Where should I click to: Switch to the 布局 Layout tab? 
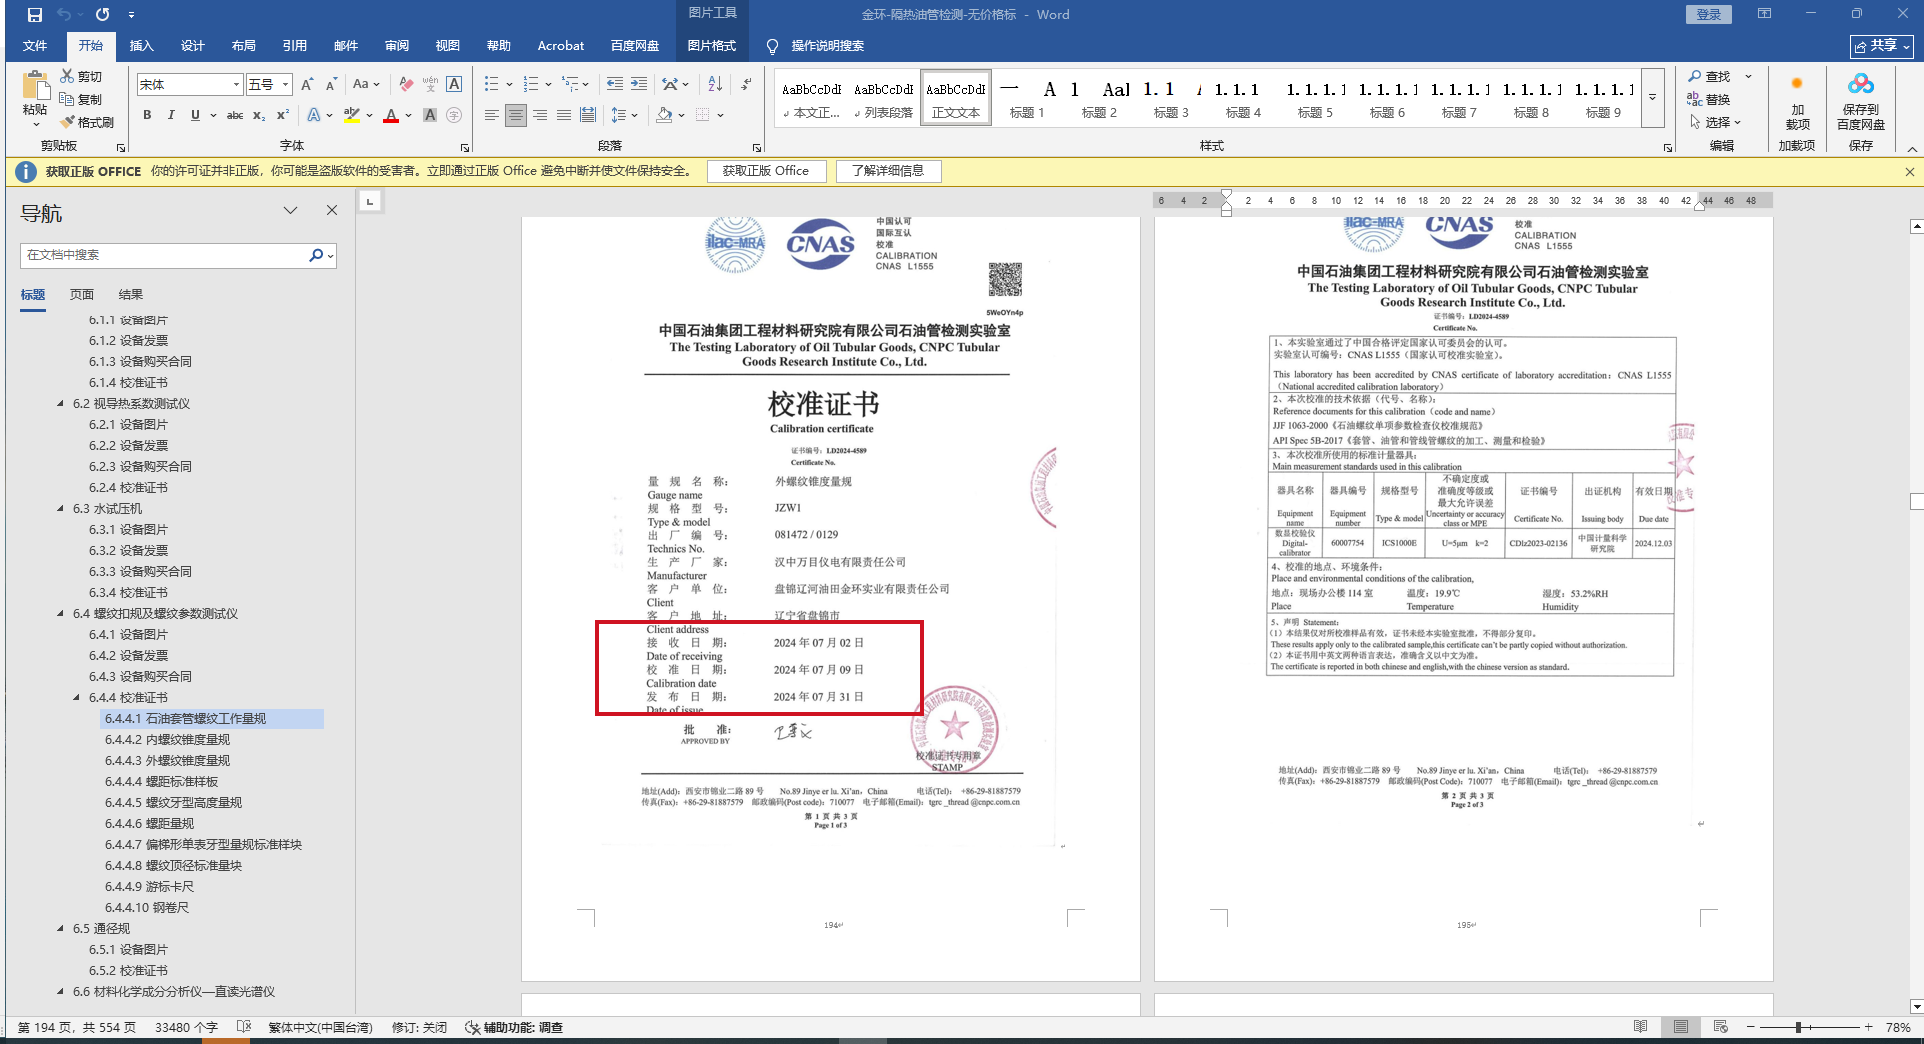[x=244, y=45]
